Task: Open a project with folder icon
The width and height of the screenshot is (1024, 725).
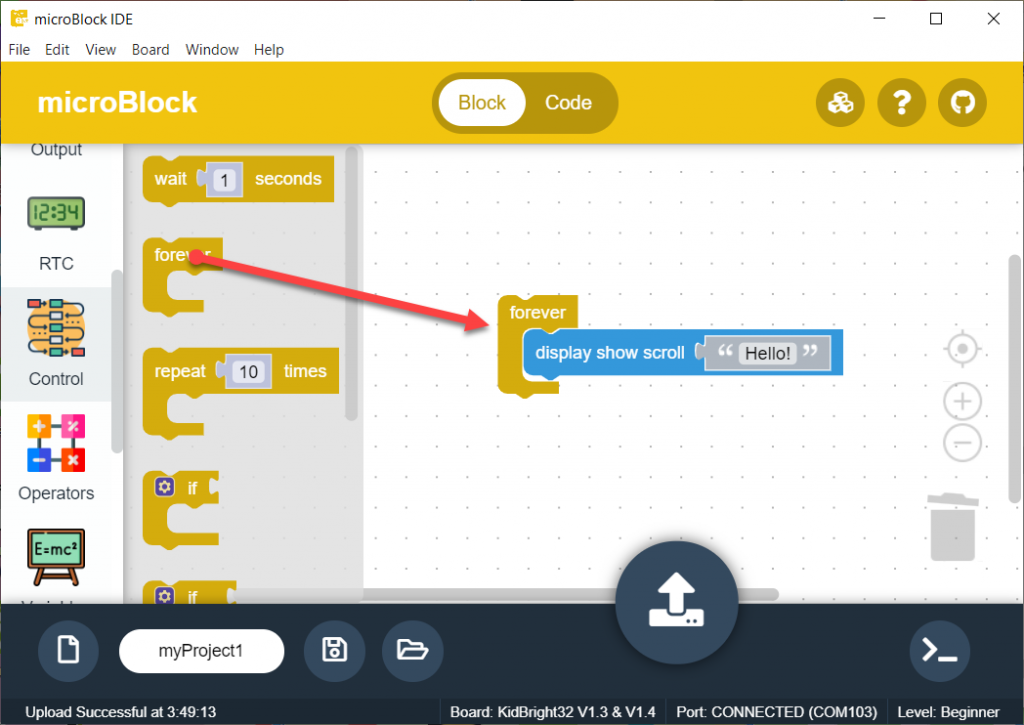Action: 412,651
